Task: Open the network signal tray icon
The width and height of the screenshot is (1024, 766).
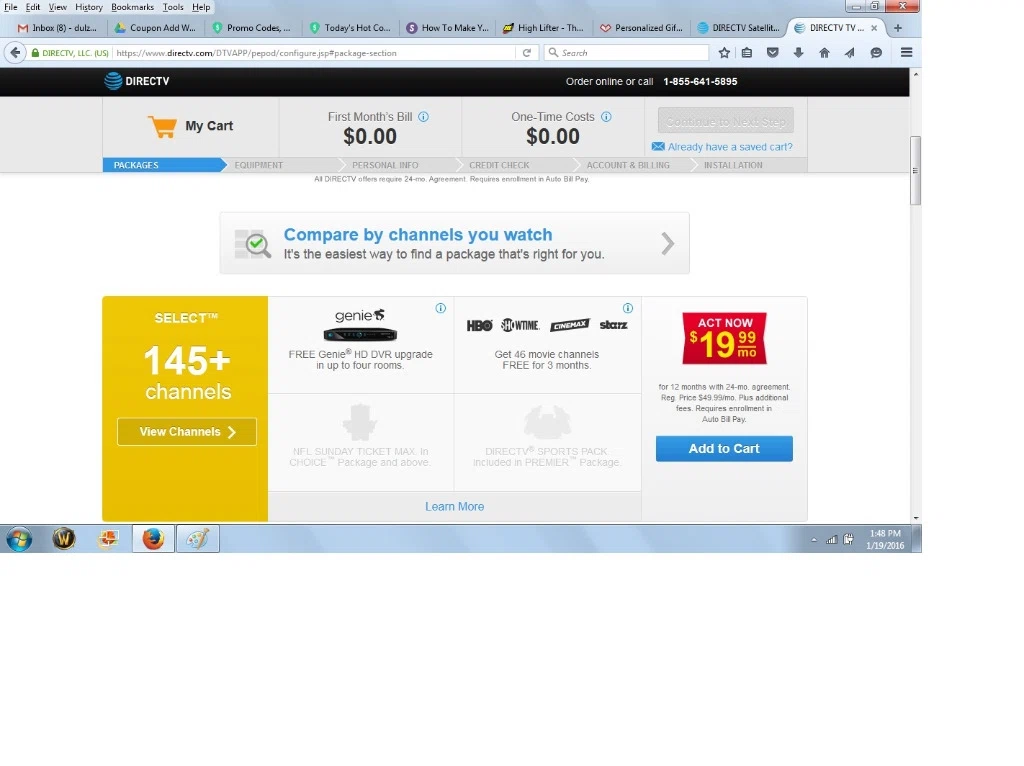Action: pos(831,539)
